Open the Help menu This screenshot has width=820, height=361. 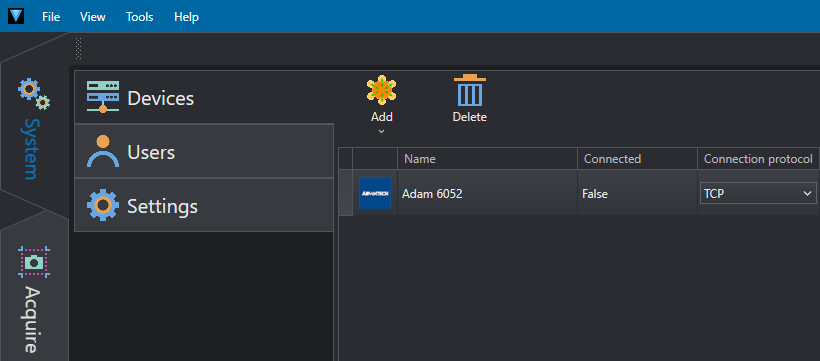point(186,17)
